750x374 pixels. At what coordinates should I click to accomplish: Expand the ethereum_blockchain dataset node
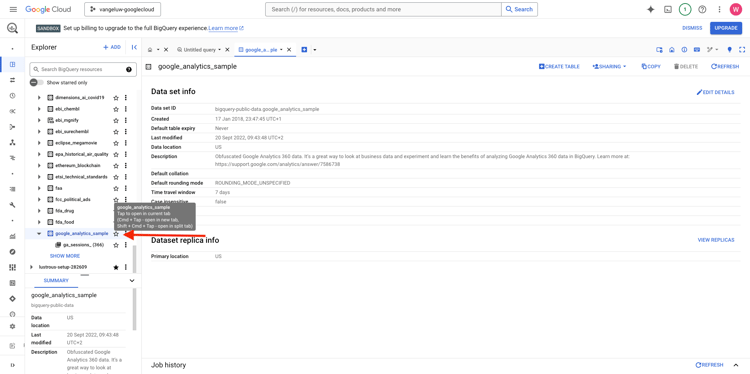tap(39, 165)
